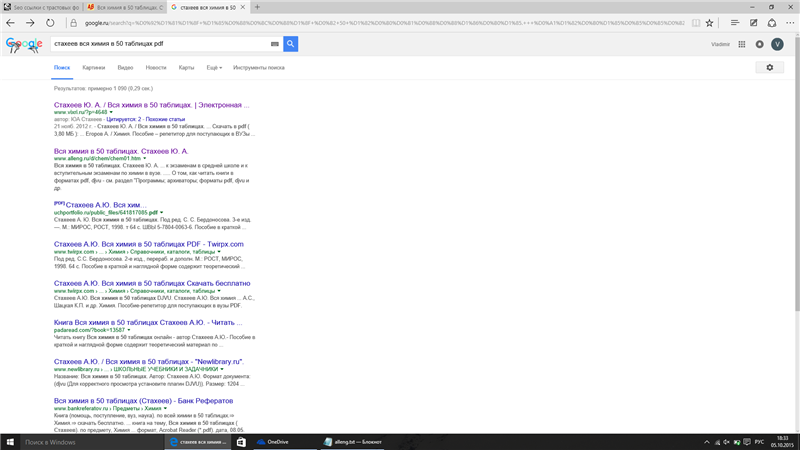Expand dropdown arrow next to www.vixri.ru URL
Viewport: 800px width, 450px height.
point(111,112)
